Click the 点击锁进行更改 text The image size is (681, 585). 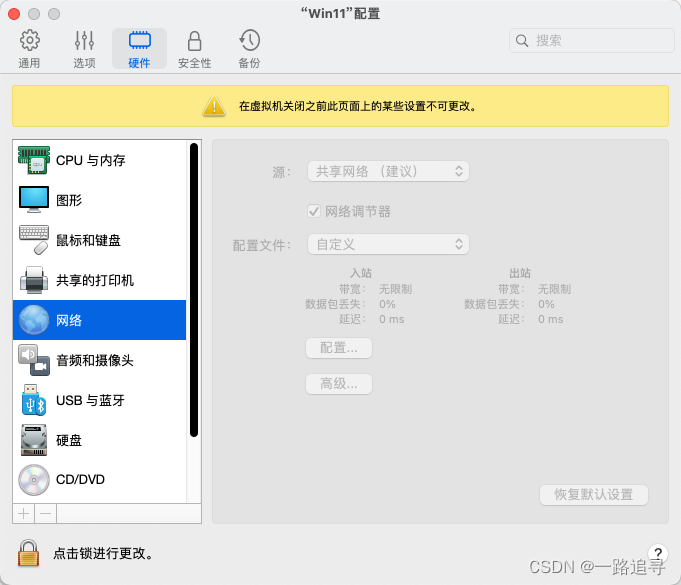[x=103, y=553]
